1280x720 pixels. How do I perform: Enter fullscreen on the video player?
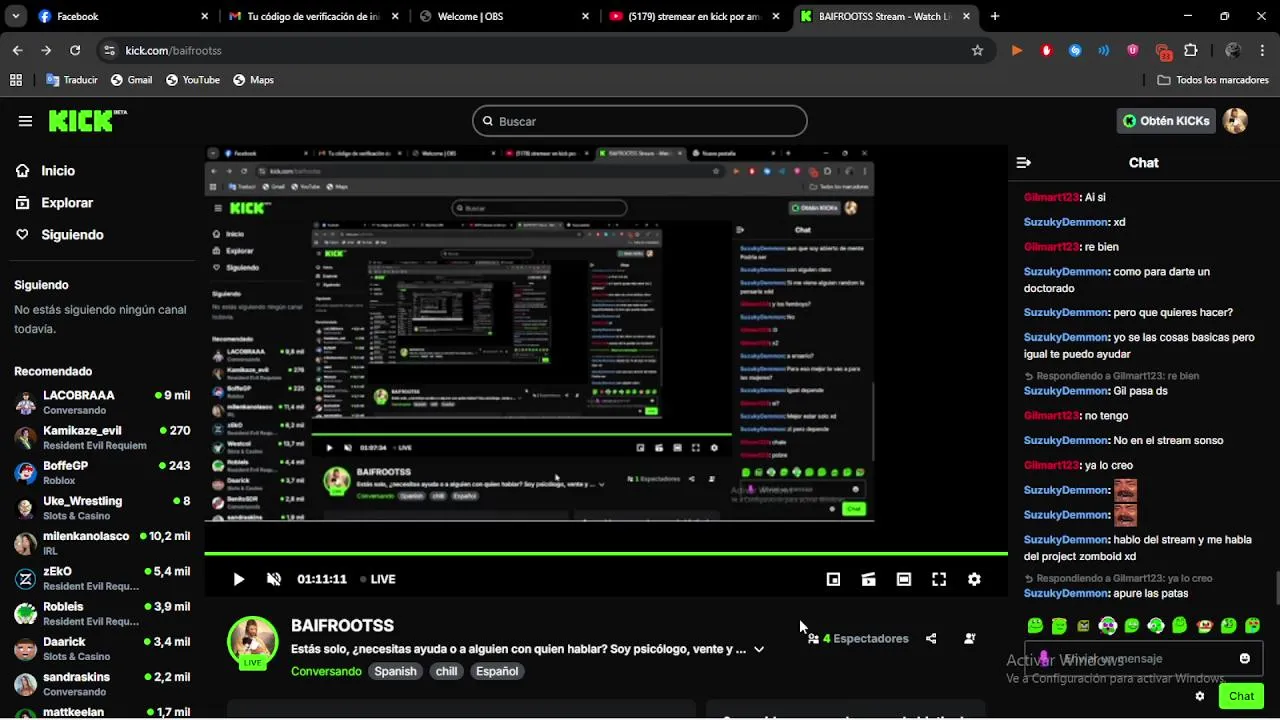click(x=939, y=579)
